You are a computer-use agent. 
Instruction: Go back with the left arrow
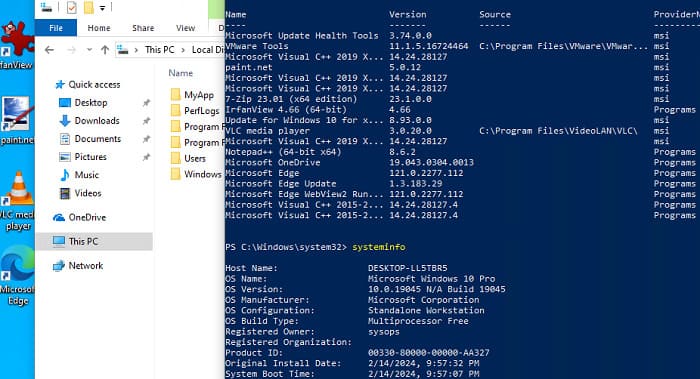click(50, 50)
